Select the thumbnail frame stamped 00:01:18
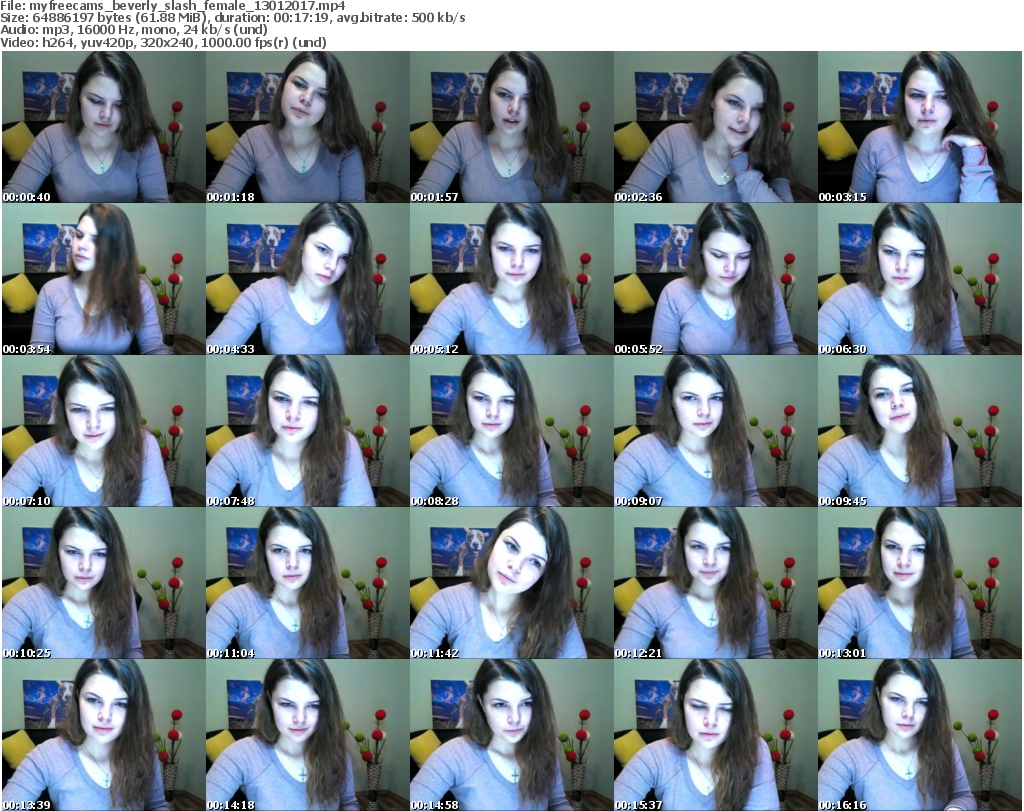This screenshot has width=1024, height=811. point(308,127)
